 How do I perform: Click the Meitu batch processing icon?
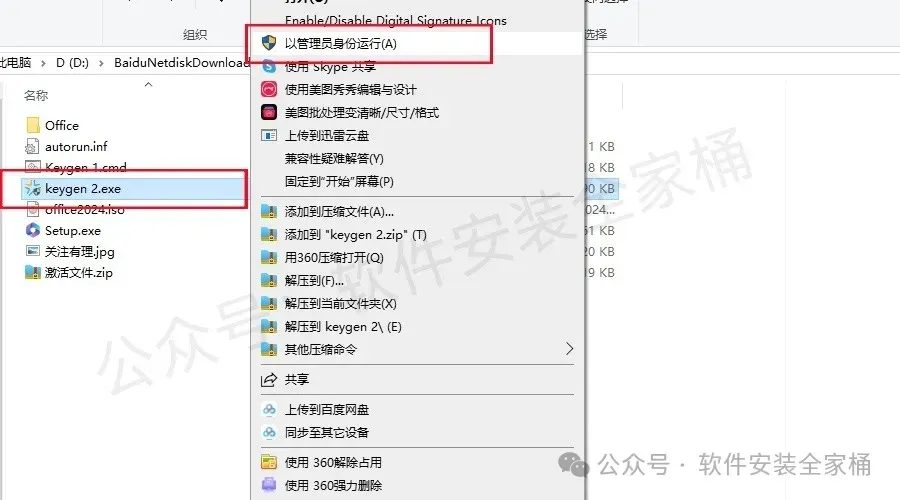(269, 112)
